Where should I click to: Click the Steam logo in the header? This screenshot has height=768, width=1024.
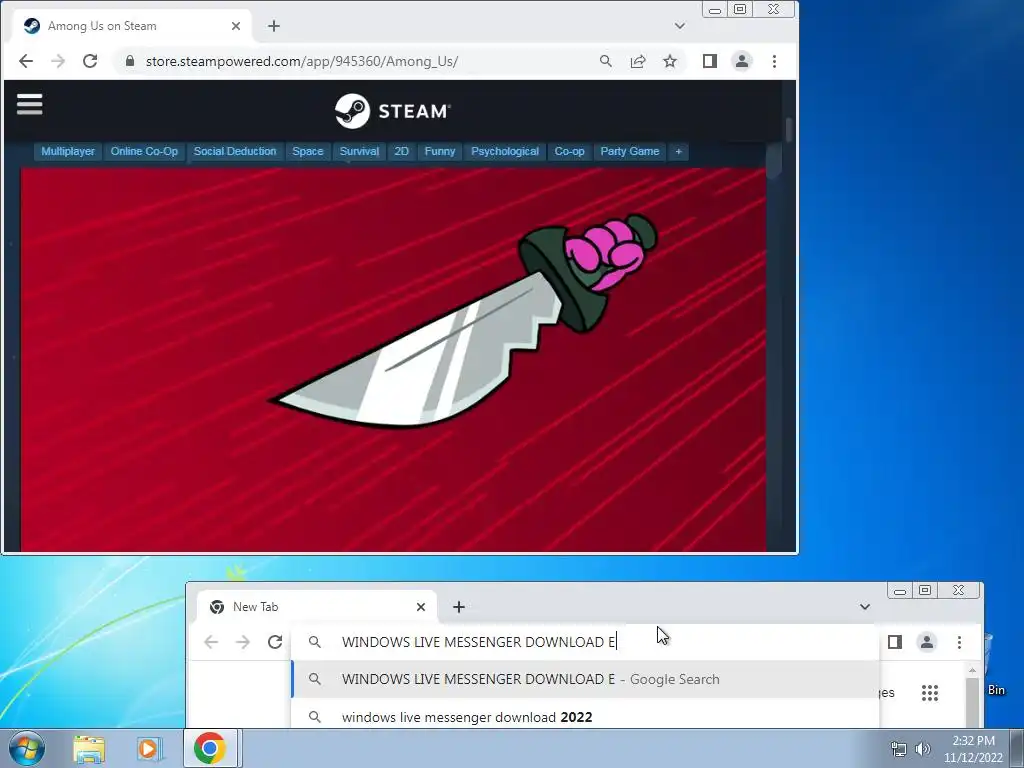(392, 111)
